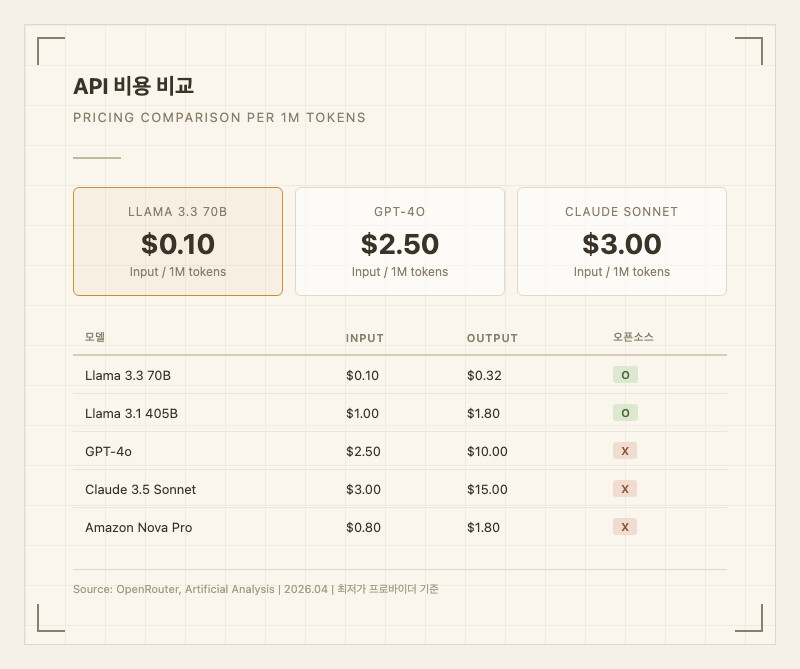
Task: Click the gold accent line below the title
Action: 95,156
